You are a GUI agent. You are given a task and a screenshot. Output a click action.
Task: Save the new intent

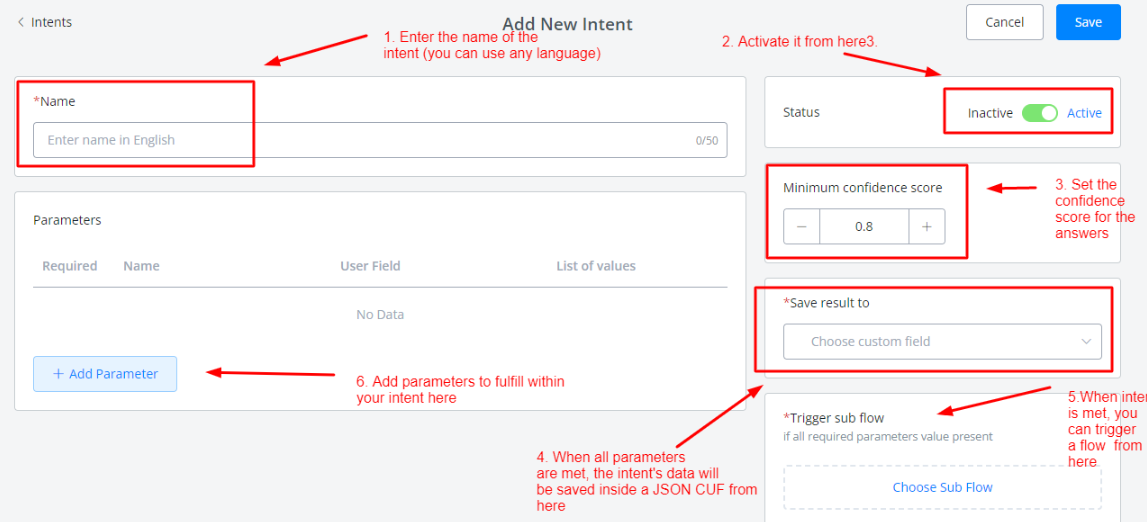[x=1088, y=22]
